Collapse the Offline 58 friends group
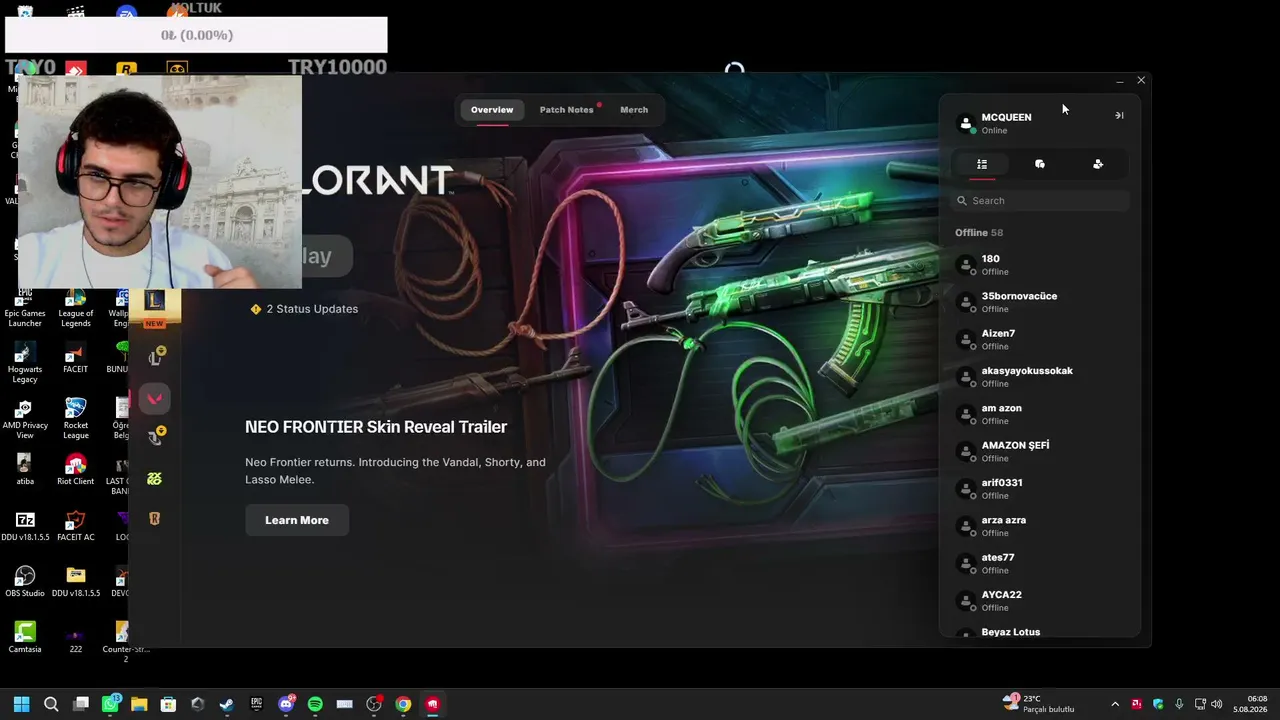Screen dimensions: 1280x720 979,233
